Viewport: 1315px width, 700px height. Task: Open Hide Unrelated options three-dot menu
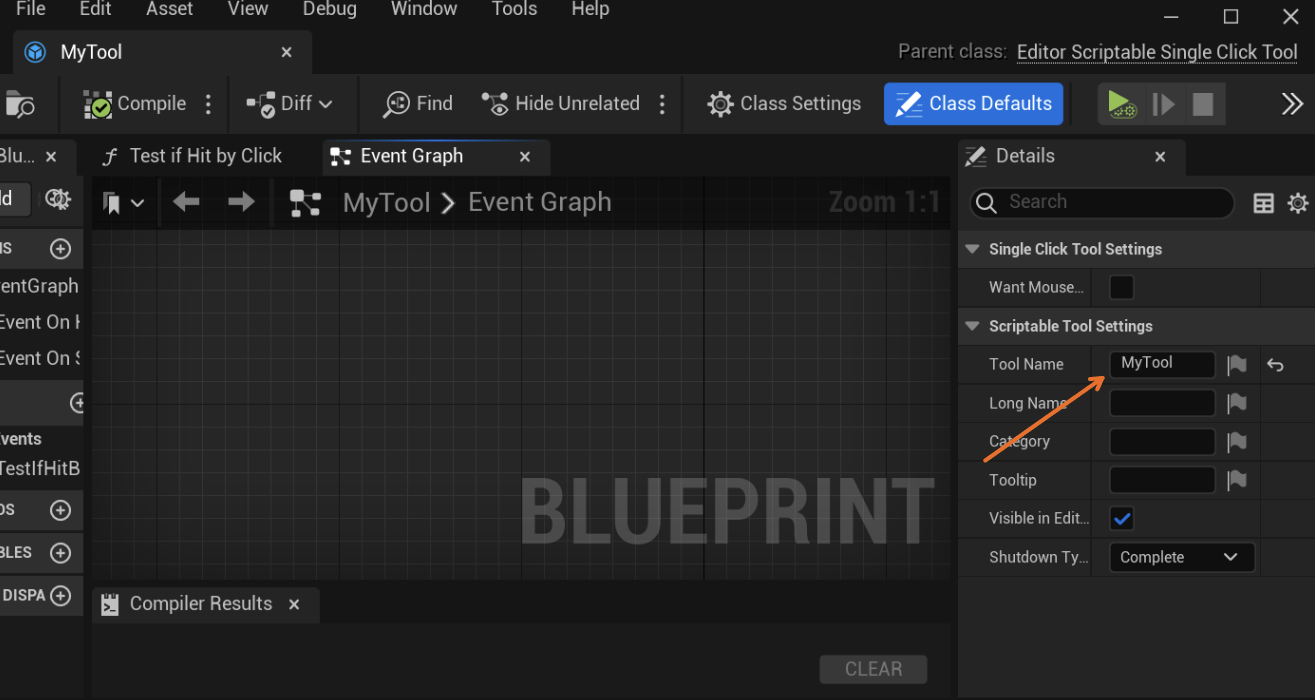click(x=662, y=104)
